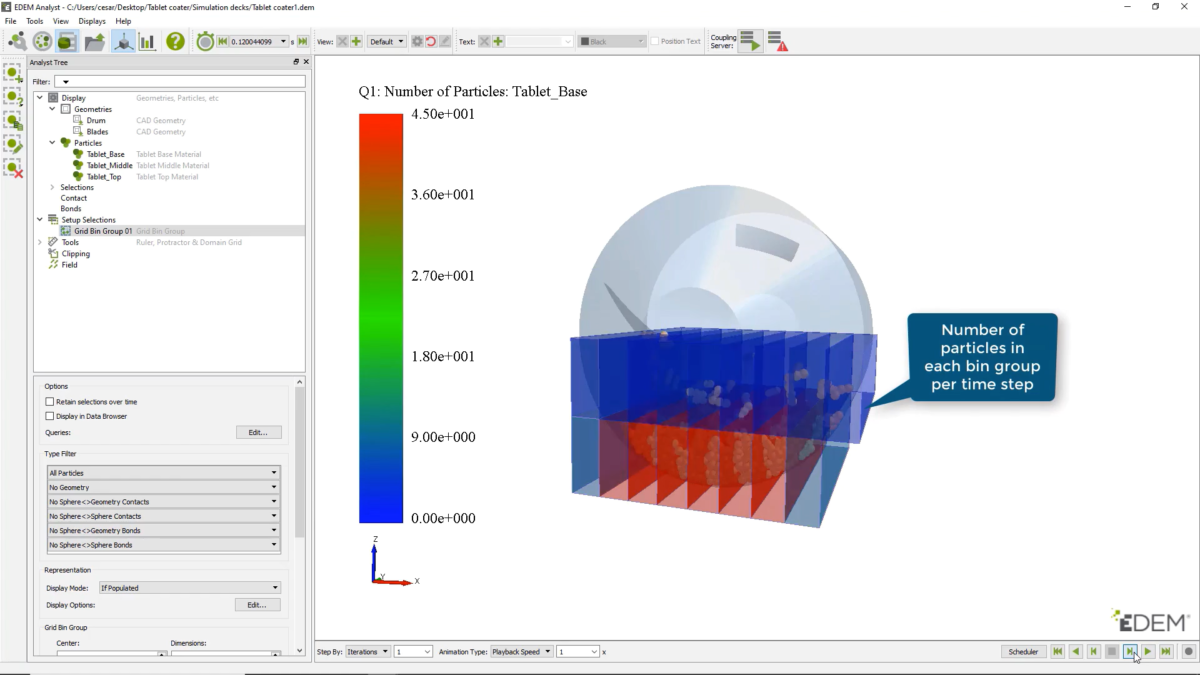This screenshot has height=675, width=1200.
Task: Click the export folder icon in toolbar
Action: pyautogui.click(x=94, y=41)
